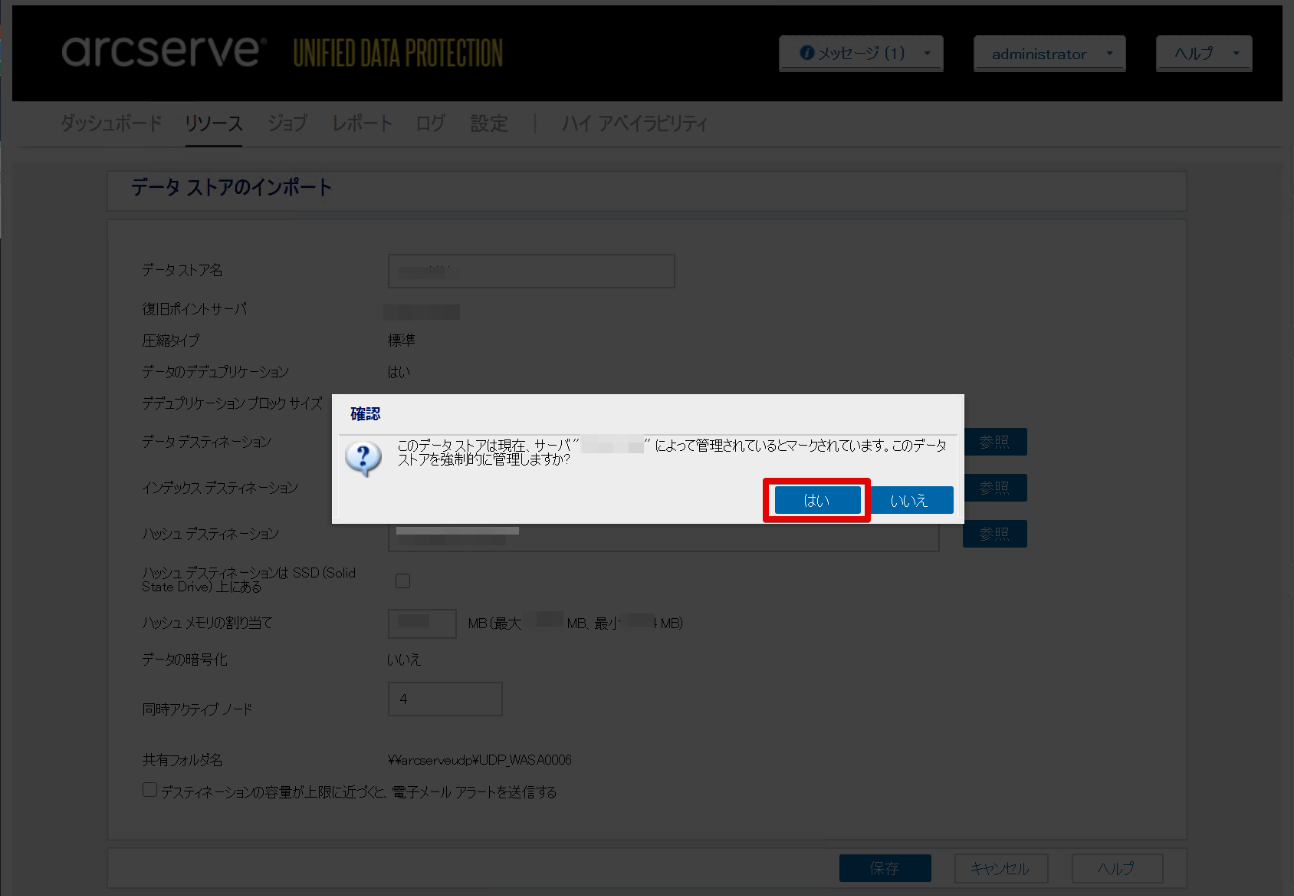Open the ハイ アベイラビリティ tab
The width and height of the screenshot is (1294, 896).
635,124
